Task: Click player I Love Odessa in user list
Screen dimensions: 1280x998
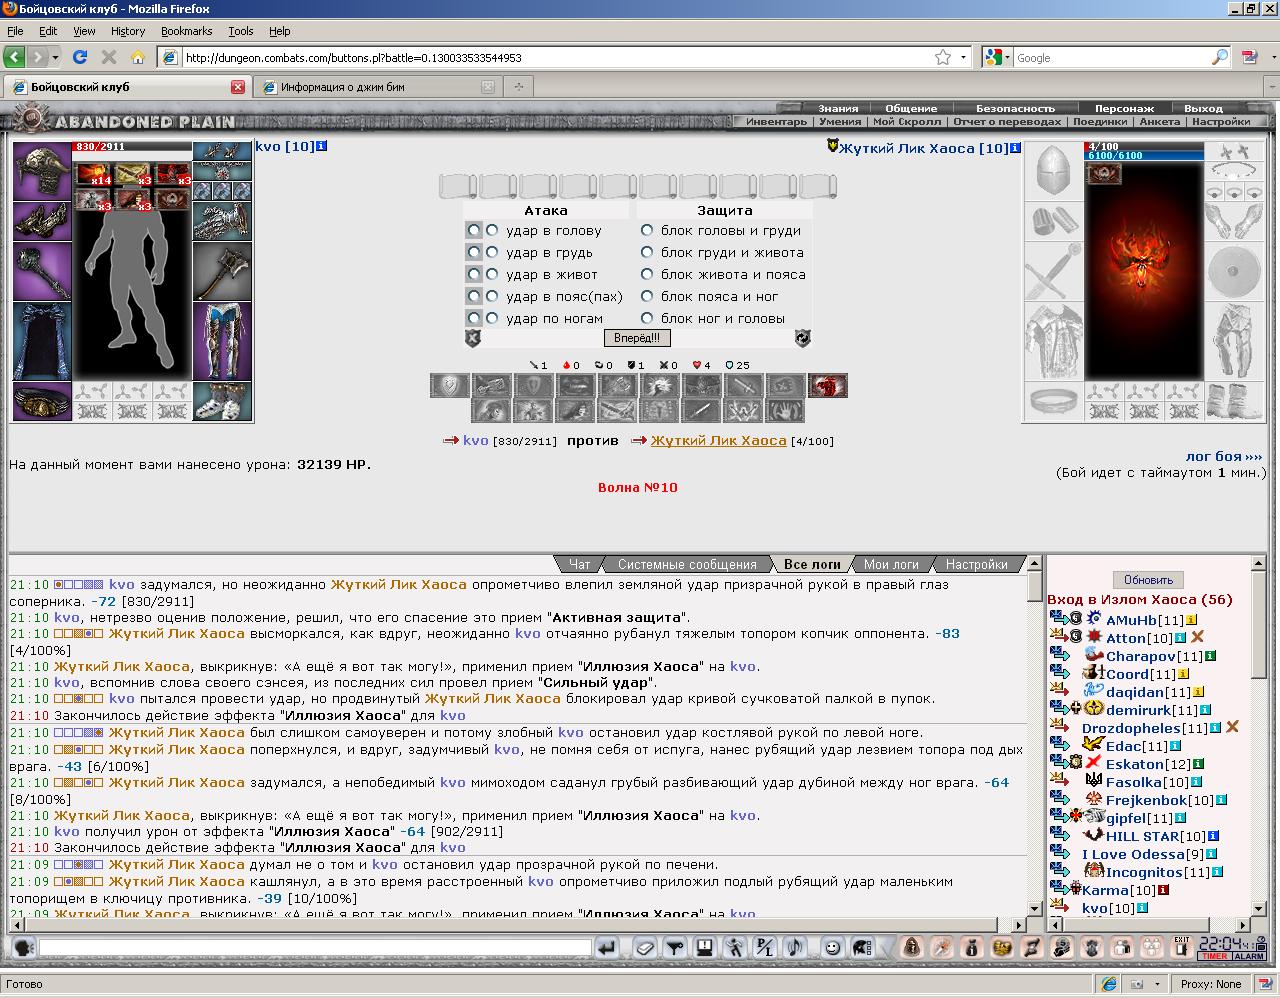Action: tap(1133, 854)
